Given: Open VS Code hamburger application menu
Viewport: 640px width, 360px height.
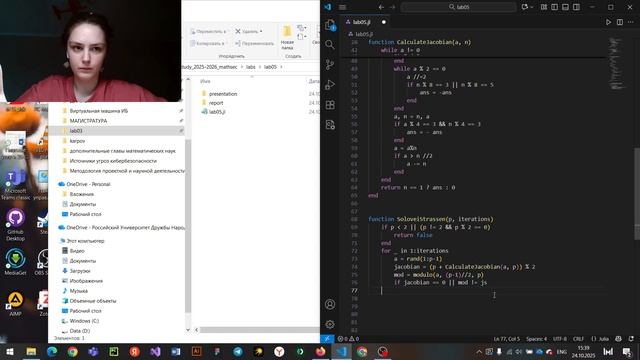Looking at the screenshot, I should coord(342,7).
